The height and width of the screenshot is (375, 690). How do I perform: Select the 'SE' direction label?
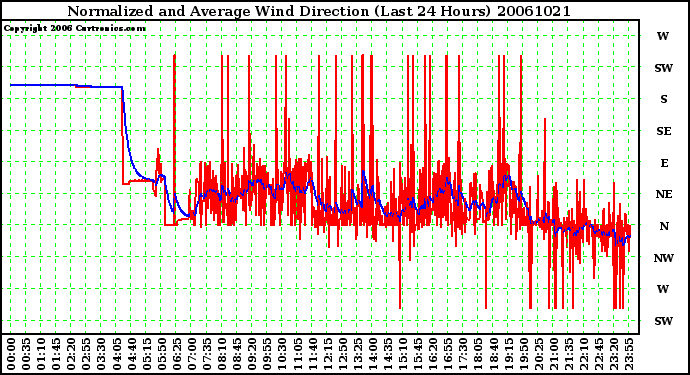(664, 131)
